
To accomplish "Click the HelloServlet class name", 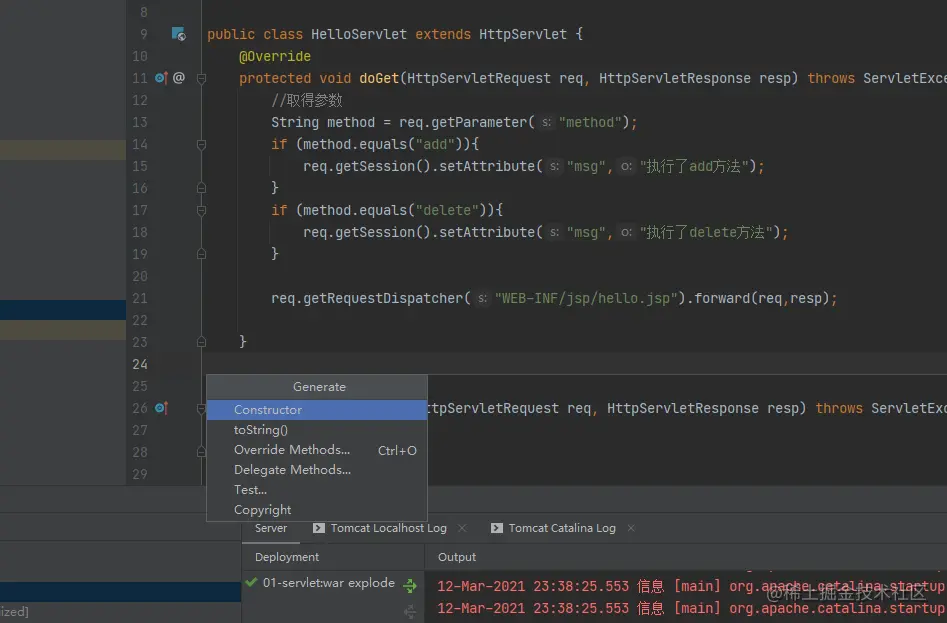I will pos(359,34).
